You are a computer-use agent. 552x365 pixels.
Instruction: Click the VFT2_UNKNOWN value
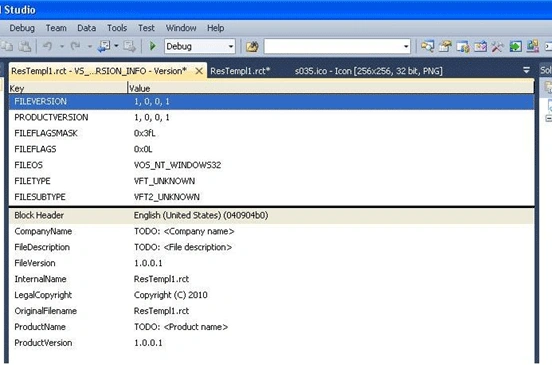pyautogui.click(x=167, y=197)
